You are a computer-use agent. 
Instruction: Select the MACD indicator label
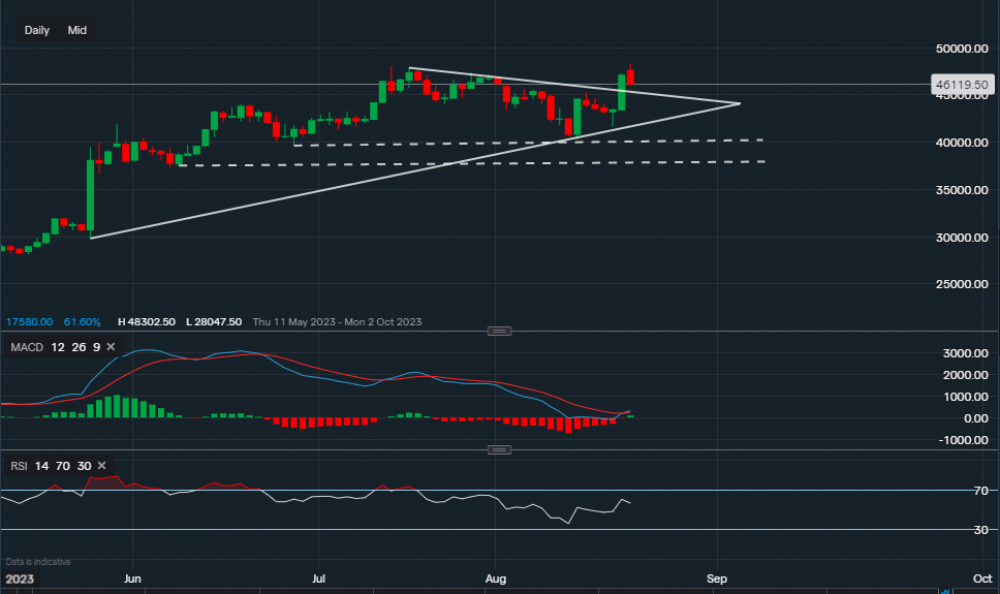click(25, 347)
